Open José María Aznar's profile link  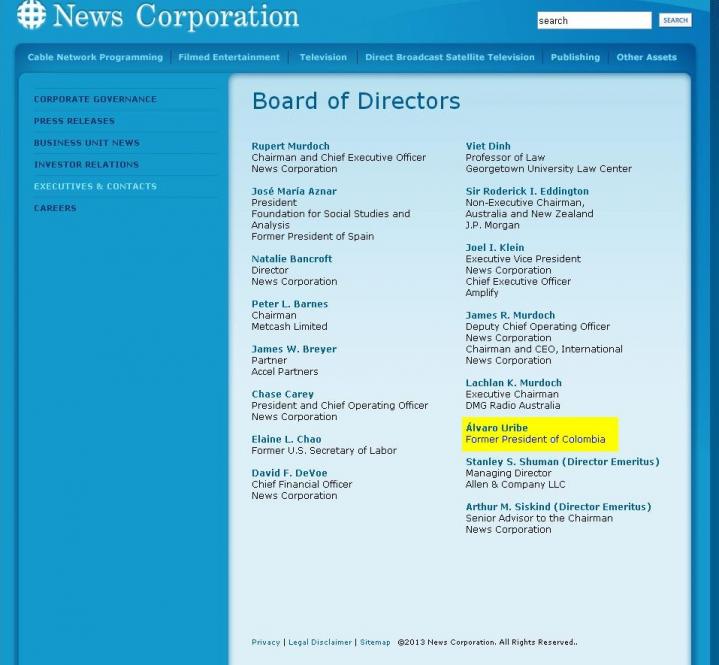(294, 191)
